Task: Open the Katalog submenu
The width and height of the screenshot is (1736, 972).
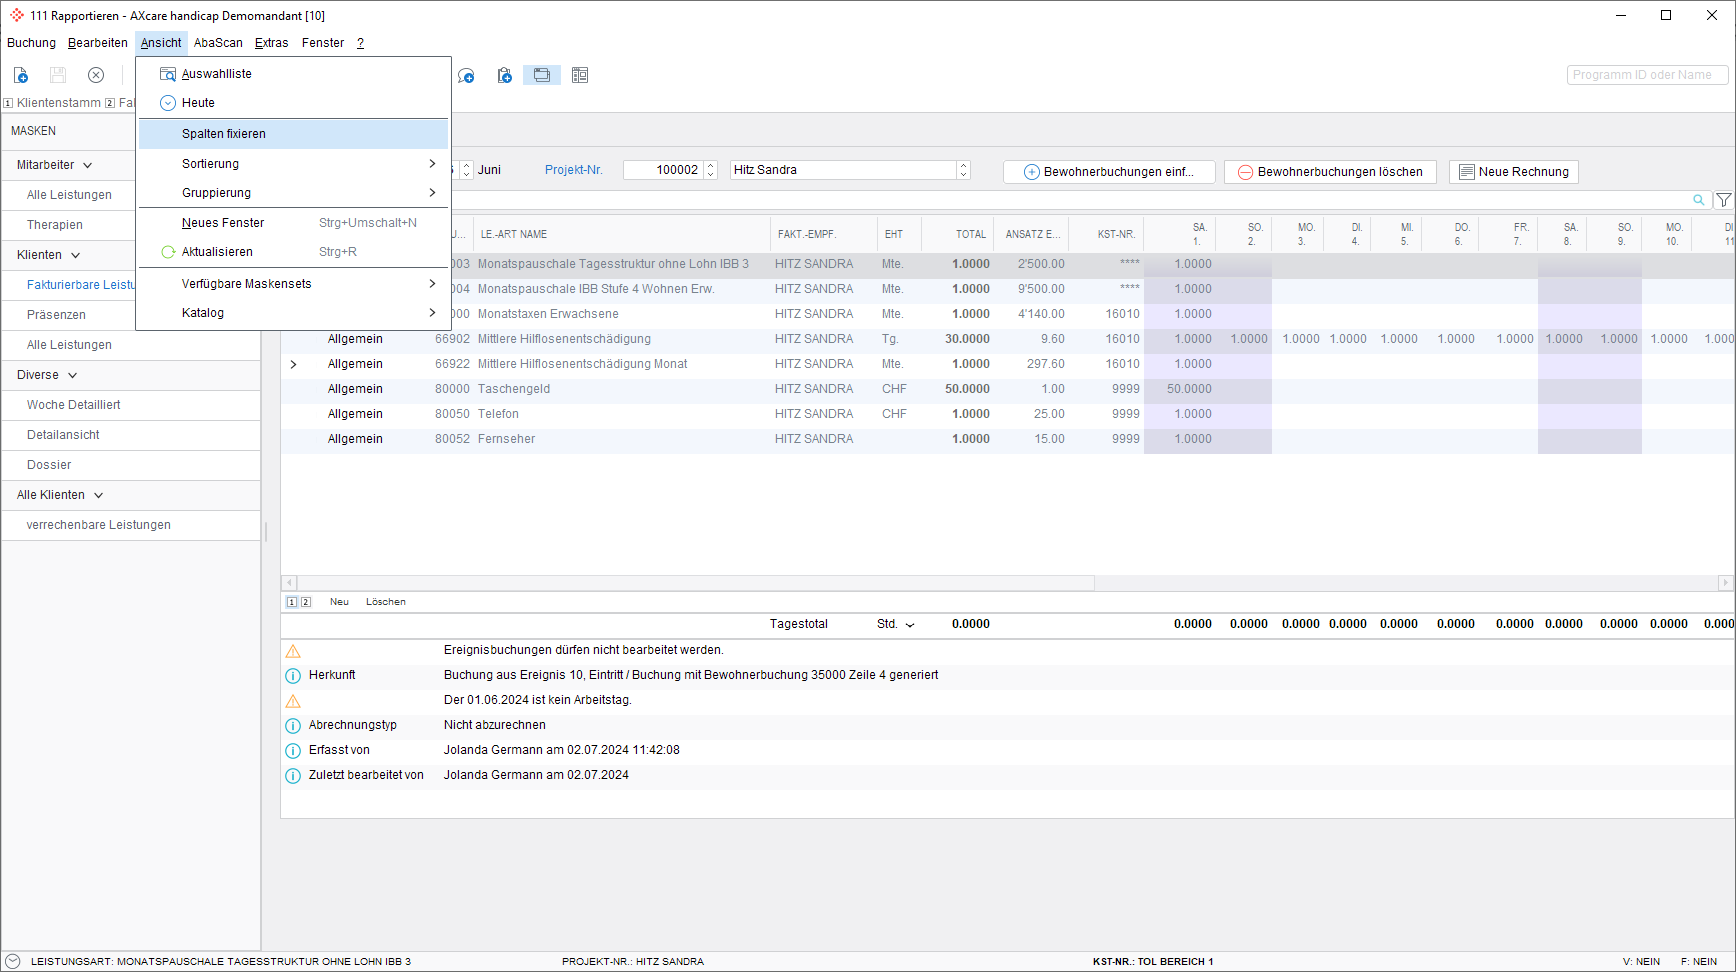Action: 294,313
